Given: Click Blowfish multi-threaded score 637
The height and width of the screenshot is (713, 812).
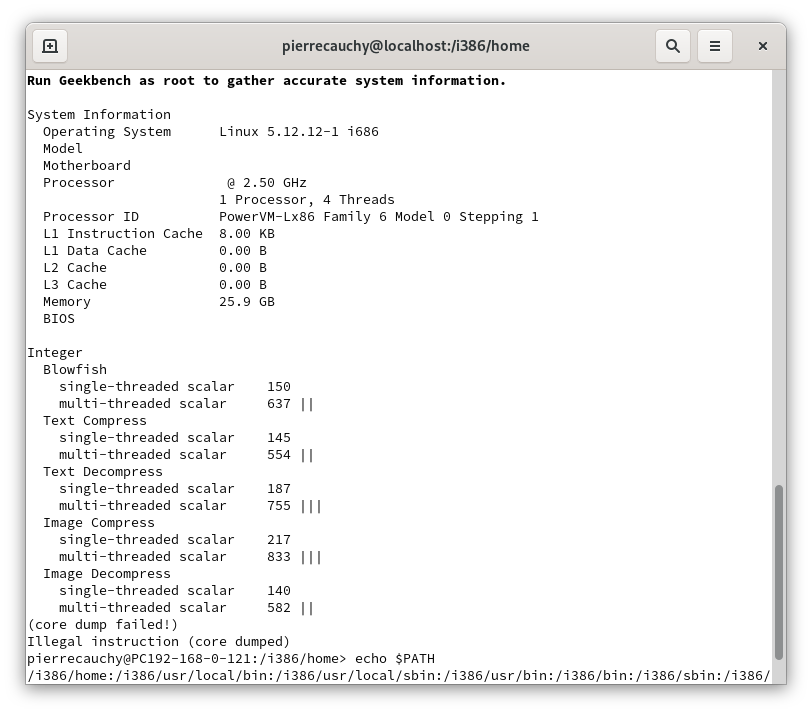Looking at the screenshot, I should coord(279,403).
